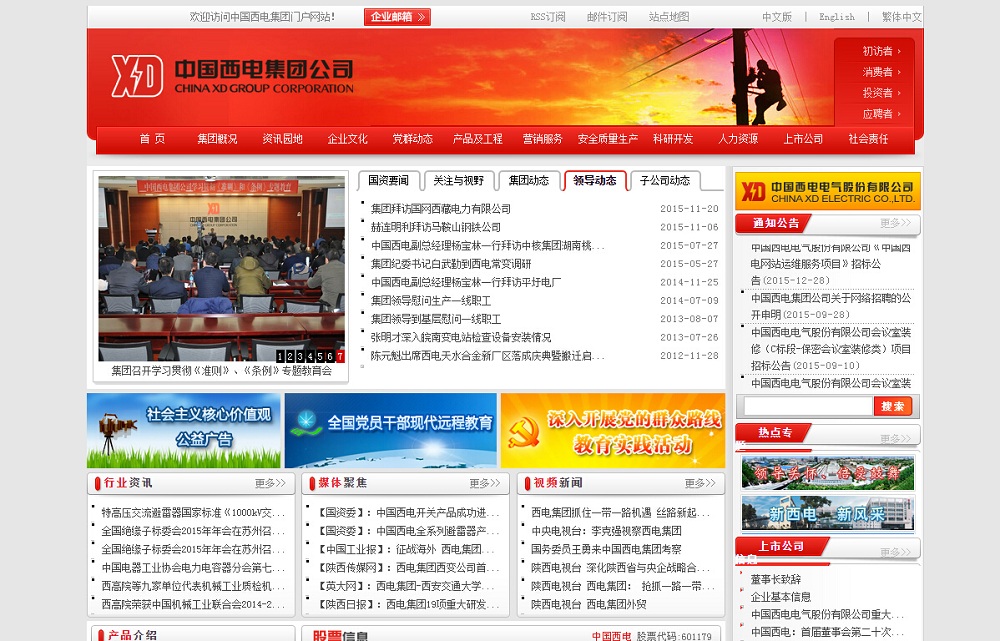Expand 行业资讯 更多>> link
1000x641 pixels.
point(270,483)
